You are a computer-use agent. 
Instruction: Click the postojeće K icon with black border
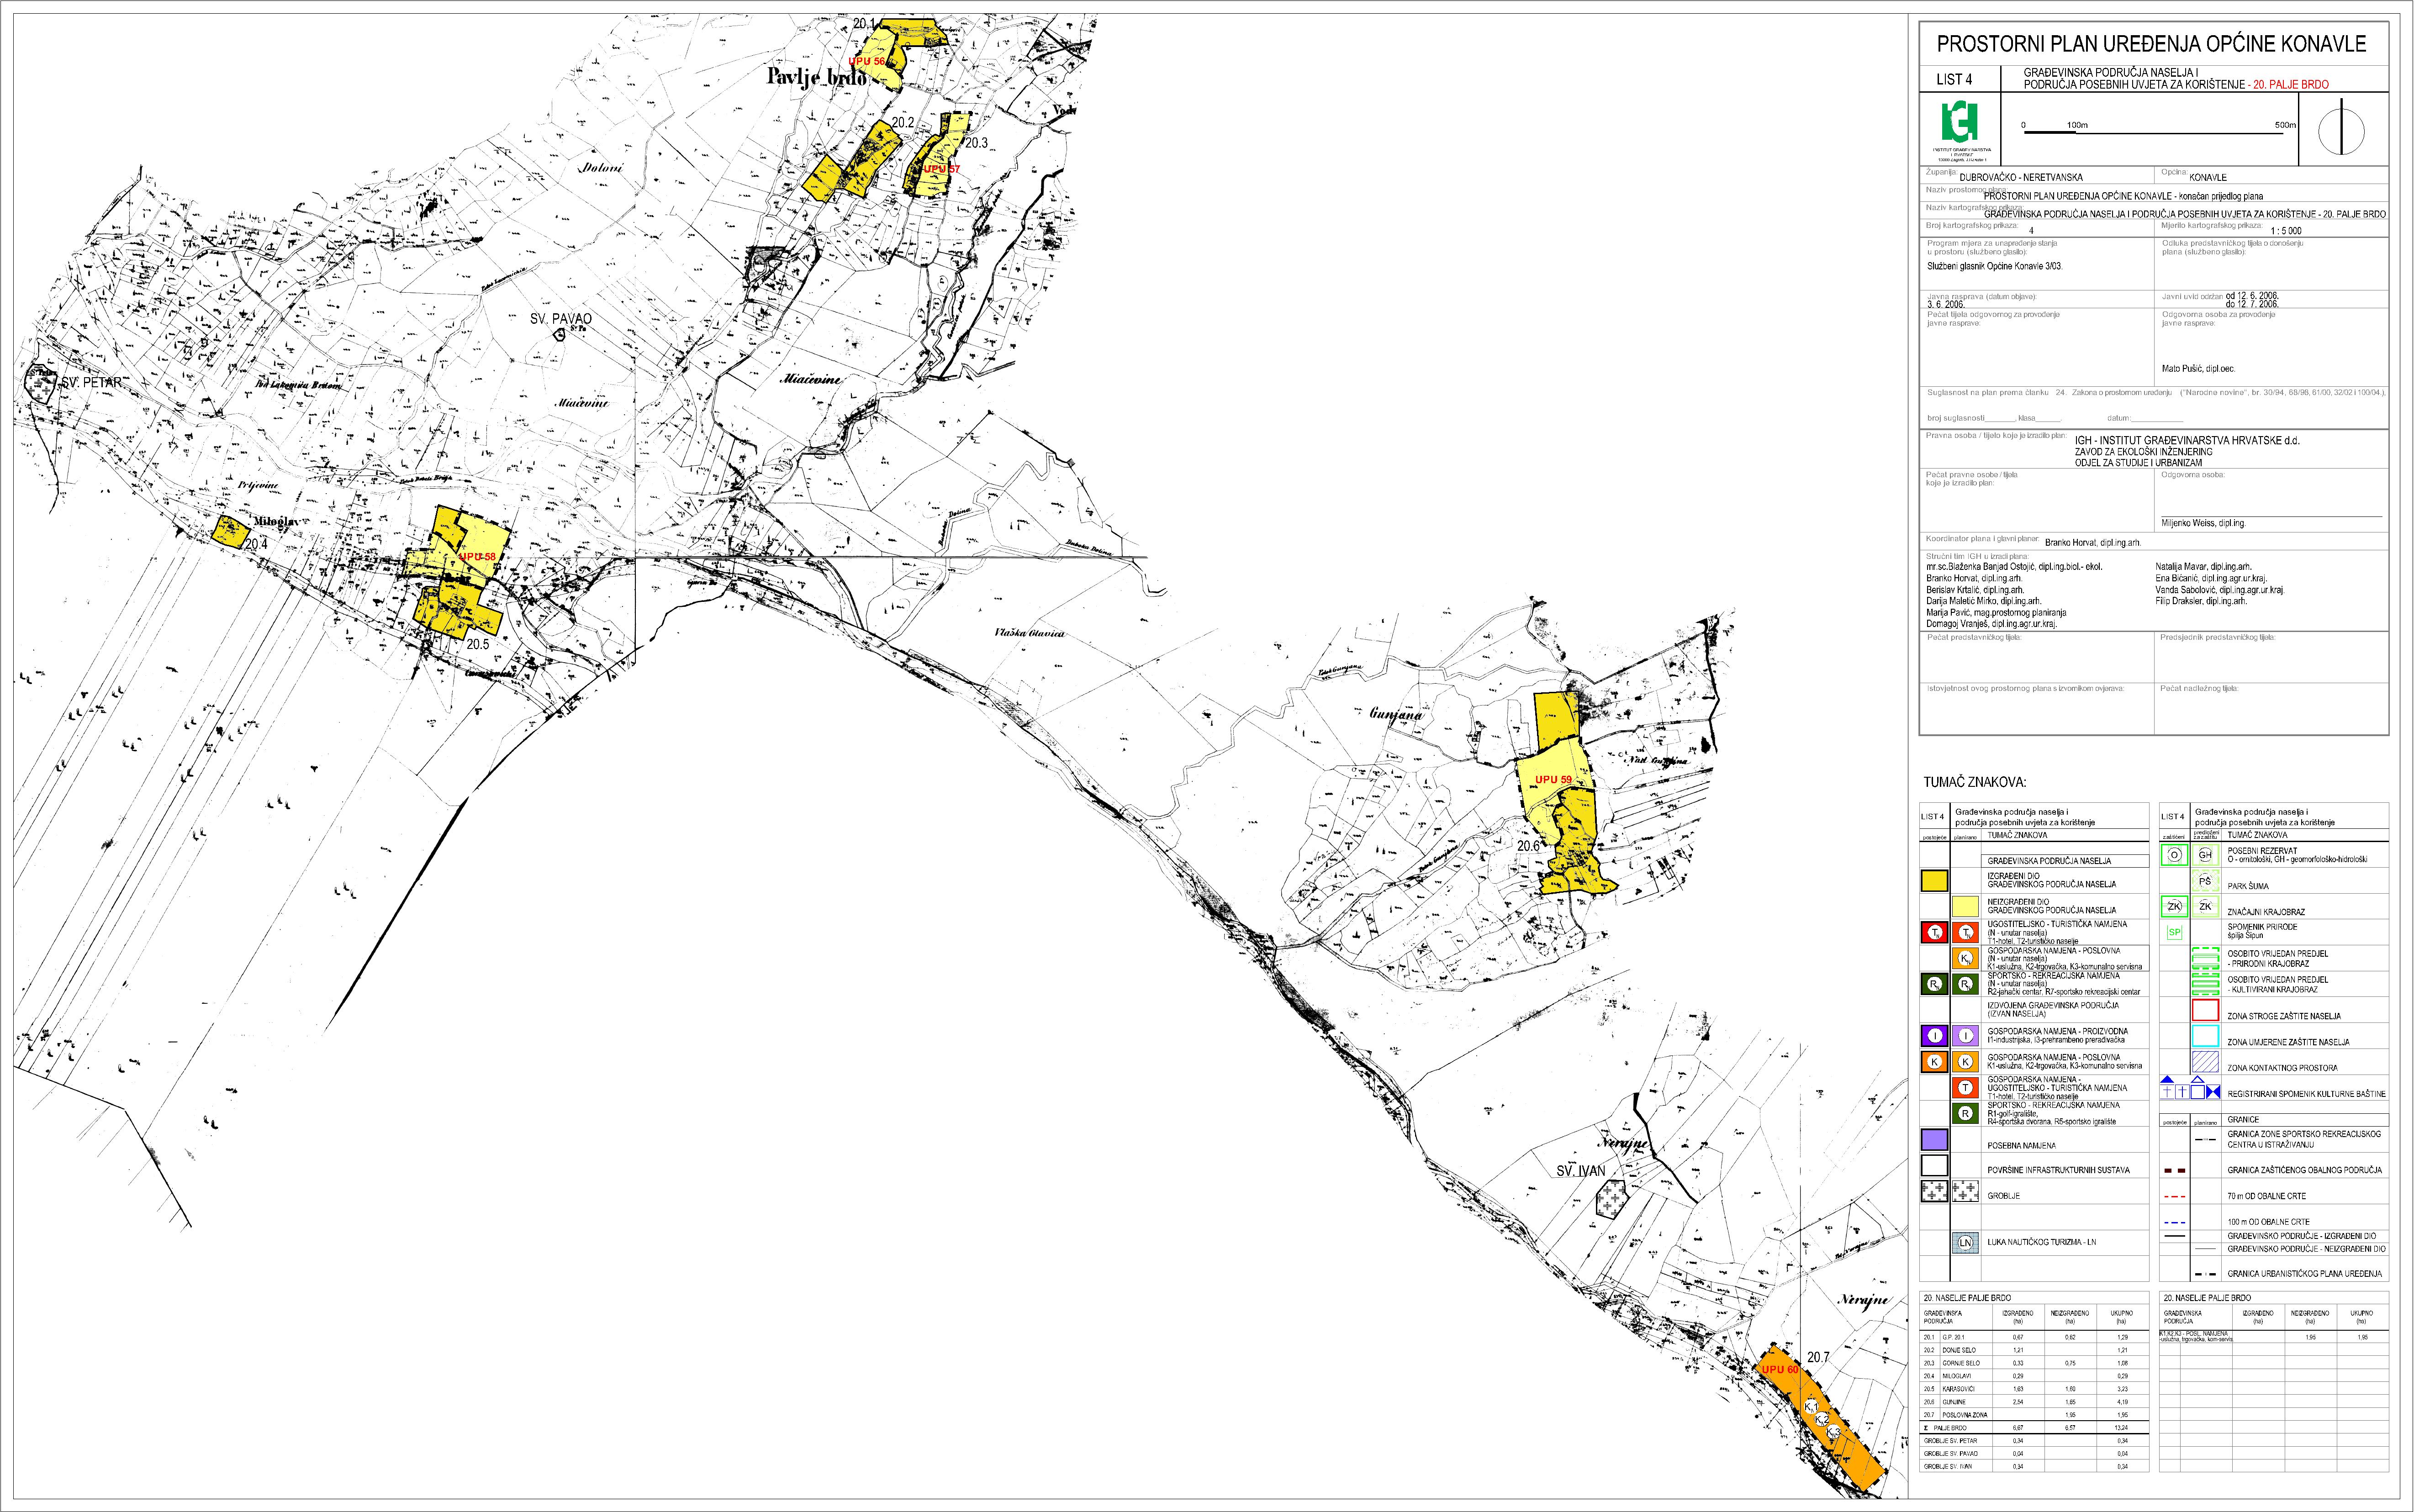[x=1935, y=1062]
